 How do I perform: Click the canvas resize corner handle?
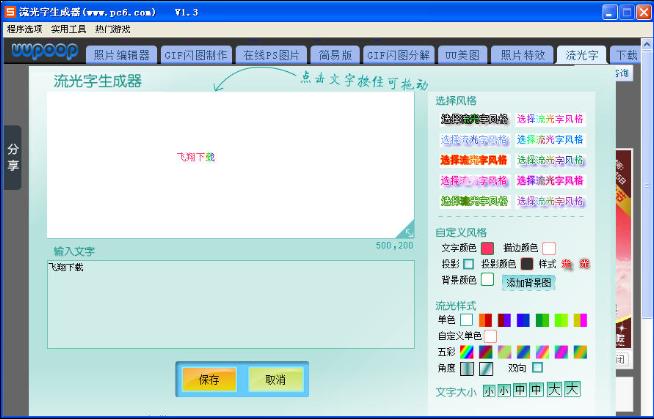405,229
